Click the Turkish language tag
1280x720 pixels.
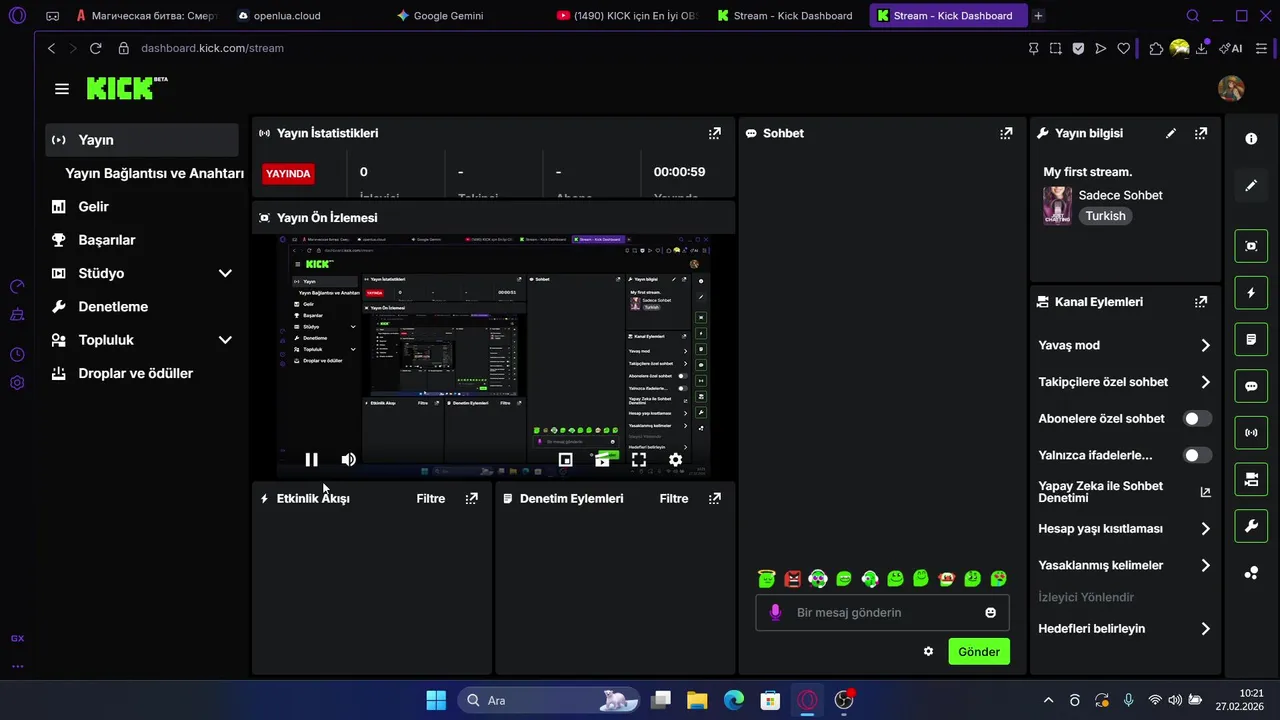(1105, 216)
